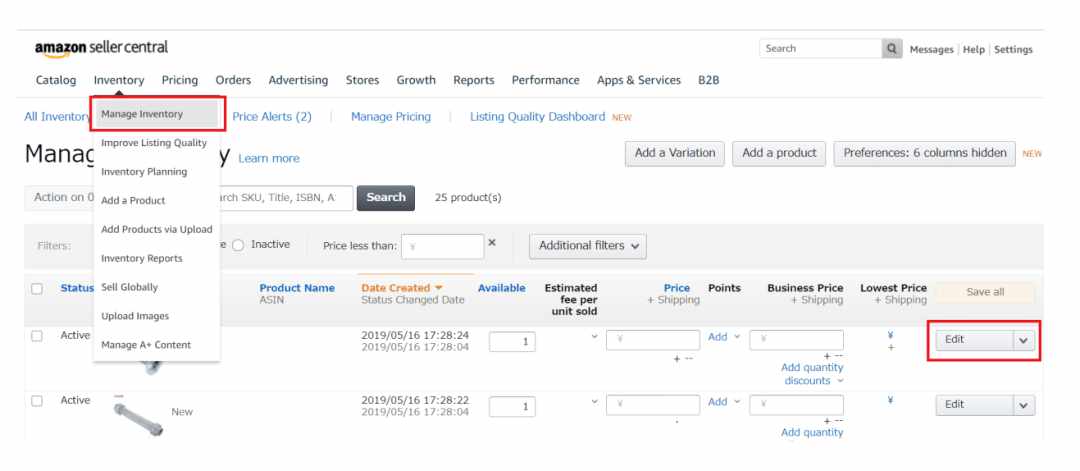The width and height of the screenshot is (1080, 471).
Task: Tick checkbox of first Active row
Action: [37, 336]
